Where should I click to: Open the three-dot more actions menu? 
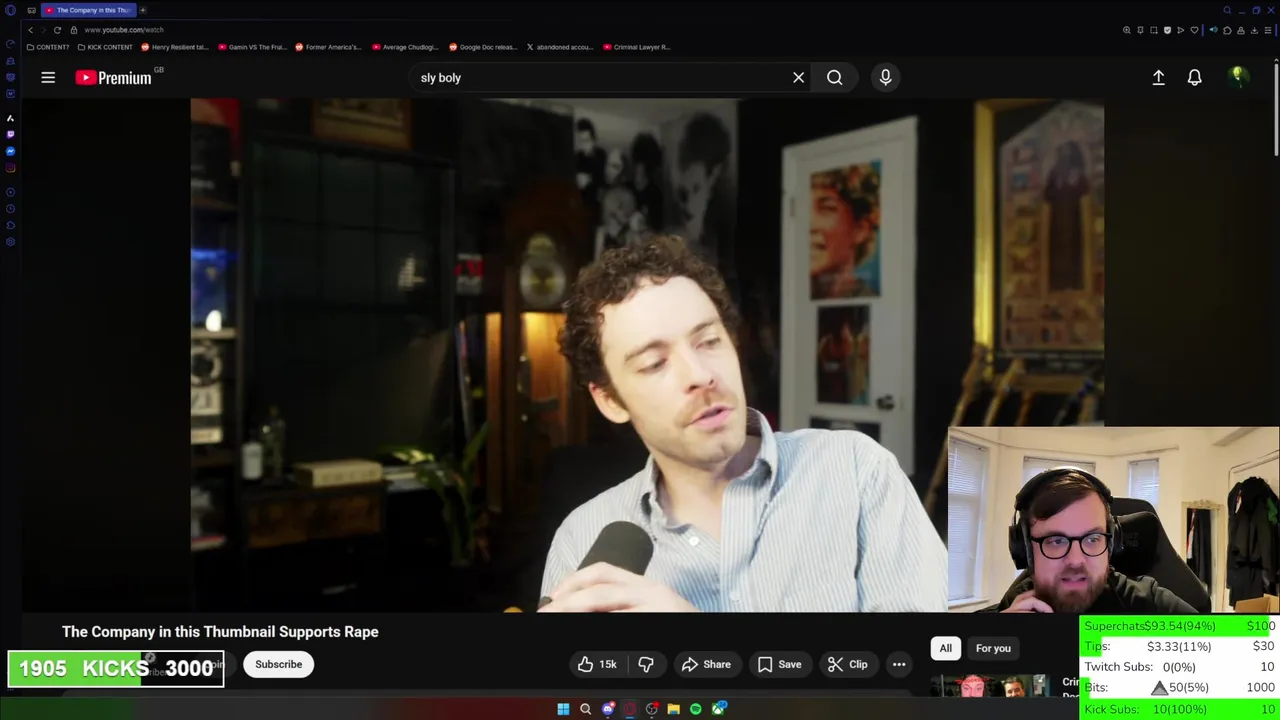(899, 664)
